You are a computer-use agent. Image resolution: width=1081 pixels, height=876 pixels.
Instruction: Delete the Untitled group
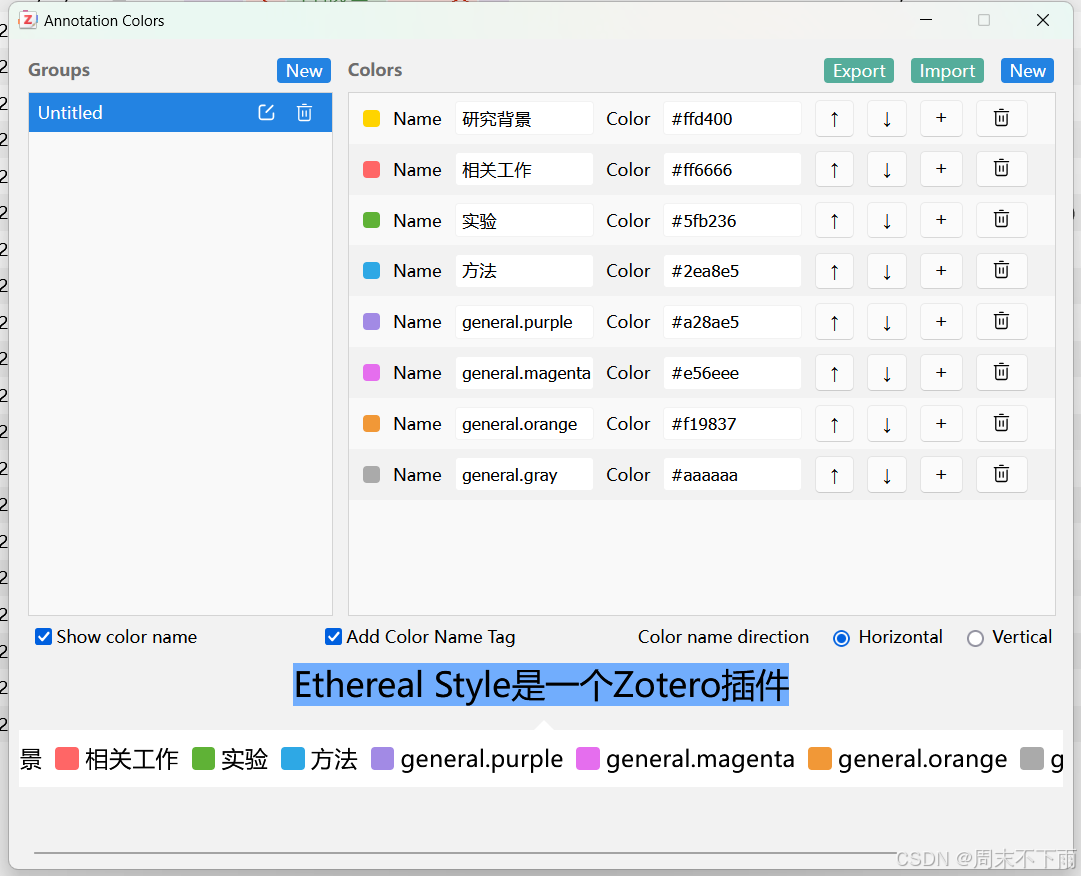pyautogui.click(x=304, y=112)
